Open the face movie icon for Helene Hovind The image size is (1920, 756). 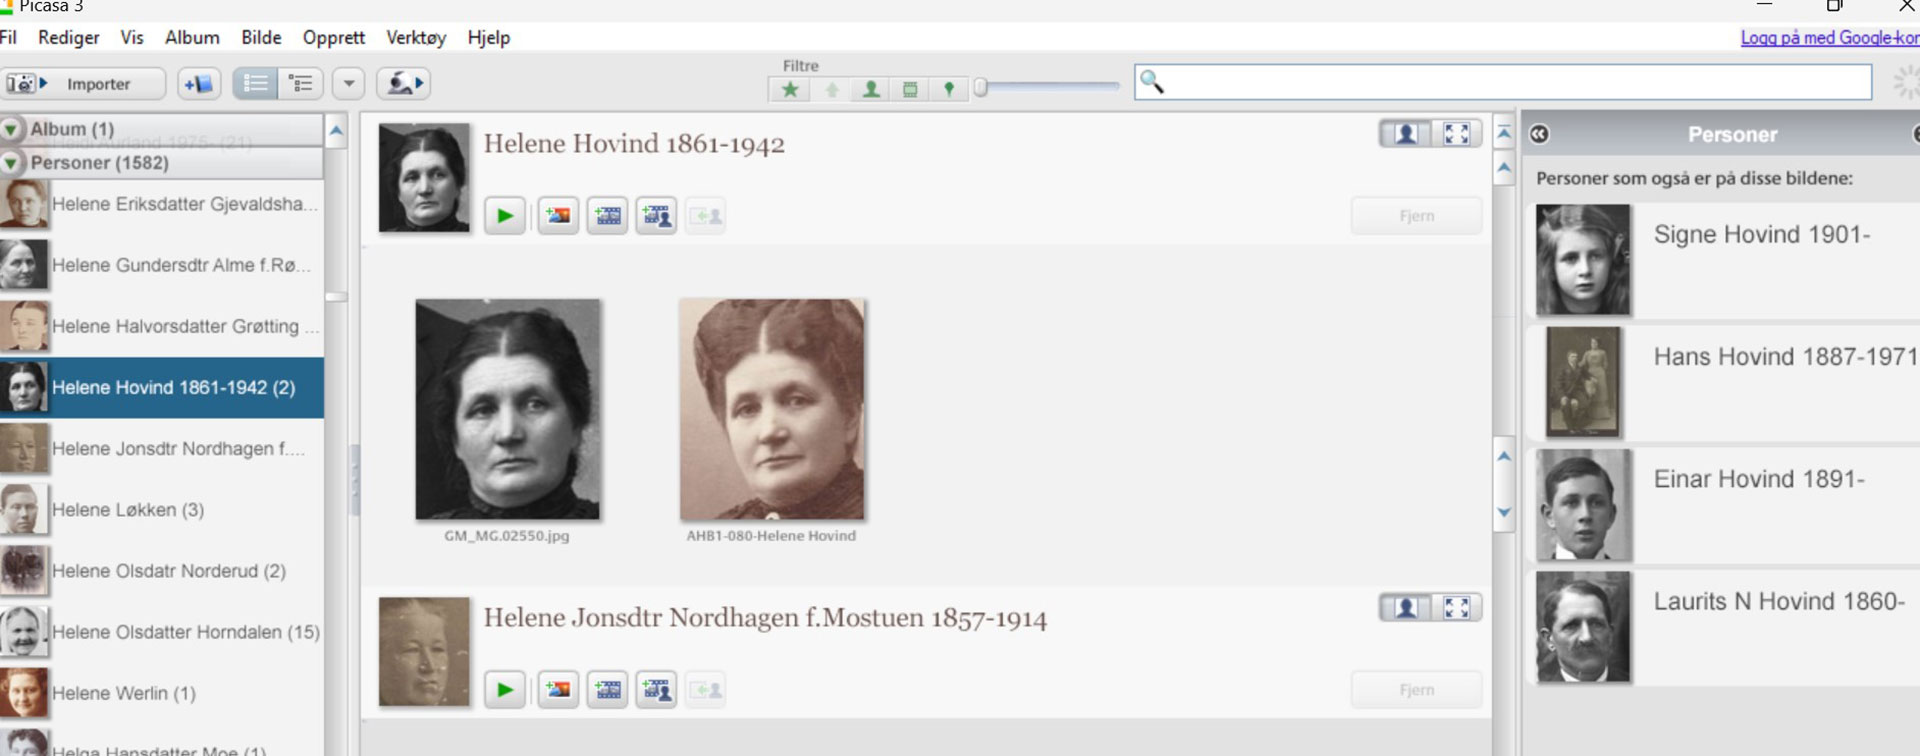click(657, 216)
